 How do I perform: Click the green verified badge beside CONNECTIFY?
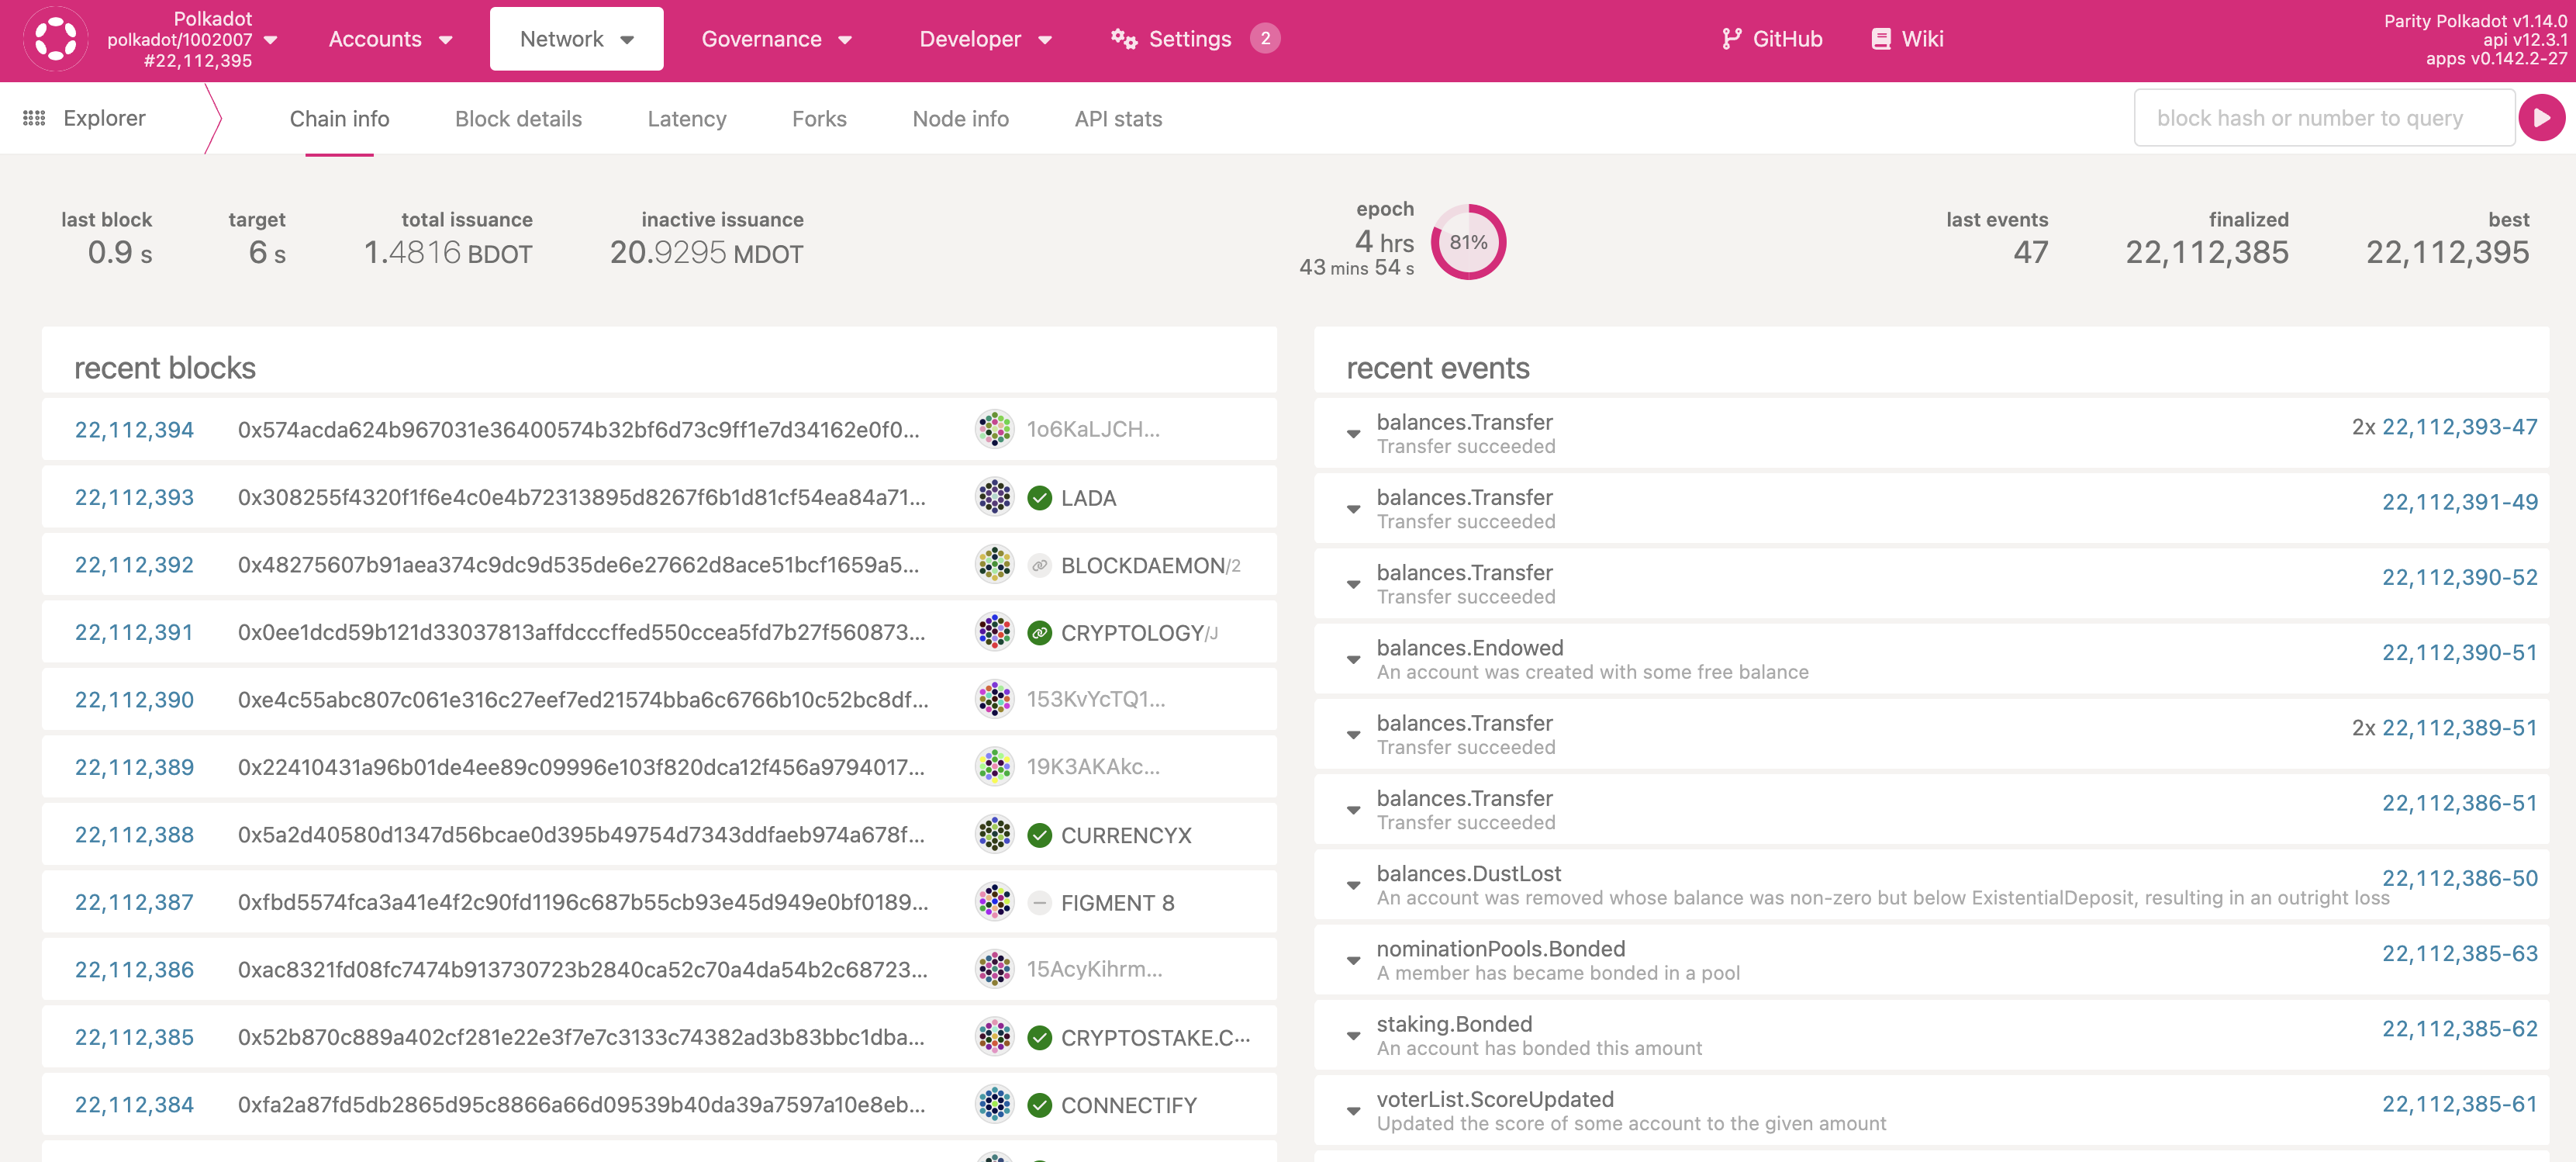(x=1040, y=1105)
